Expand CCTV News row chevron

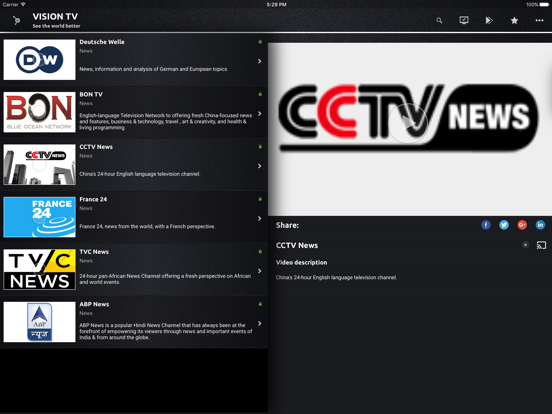pyautogui.click(x=259, y=166)
